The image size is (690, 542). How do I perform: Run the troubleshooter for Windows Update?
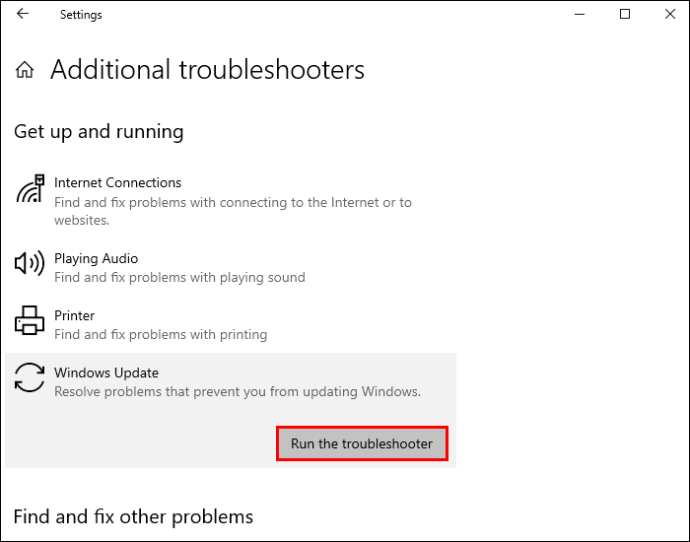(x=361, y=444)
